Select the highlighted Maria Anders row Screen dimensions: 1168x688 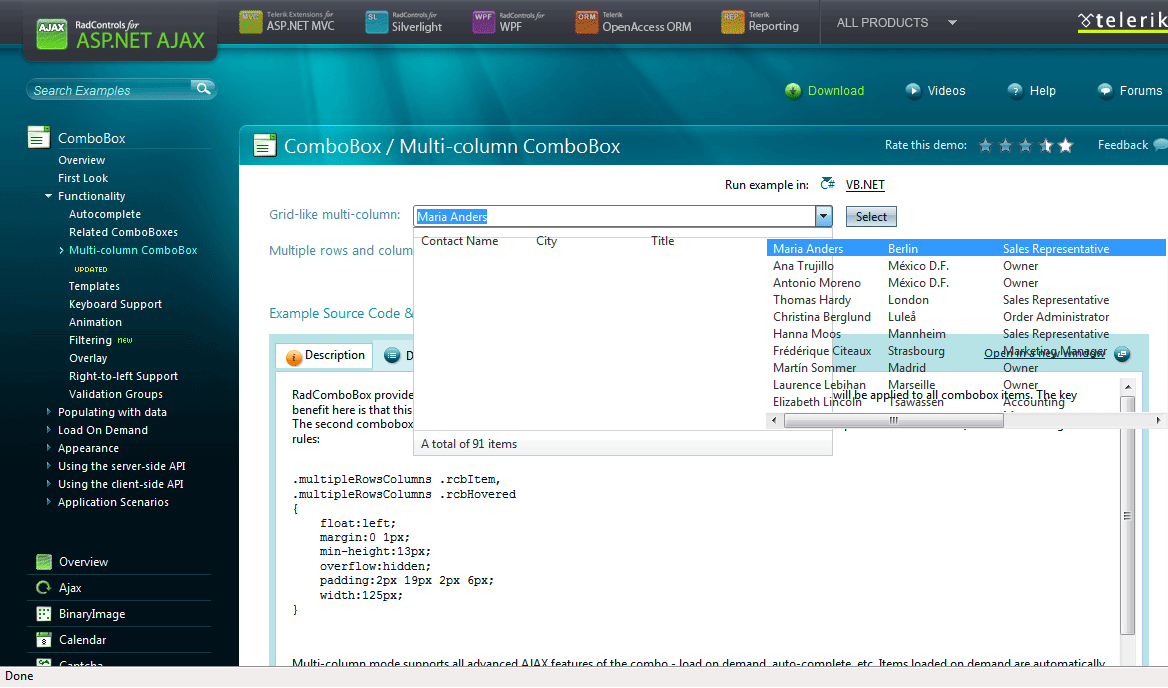coord(965,249)
